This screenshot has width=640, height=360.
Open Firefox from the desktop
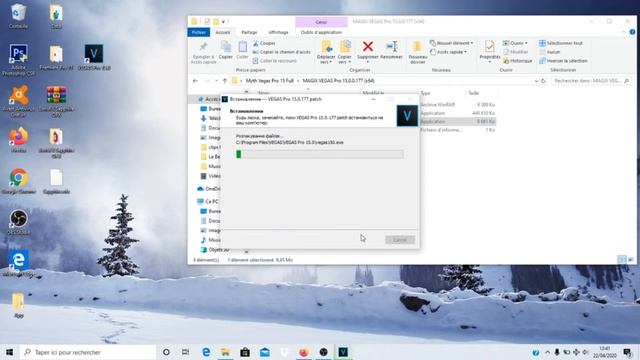point(18,140)
